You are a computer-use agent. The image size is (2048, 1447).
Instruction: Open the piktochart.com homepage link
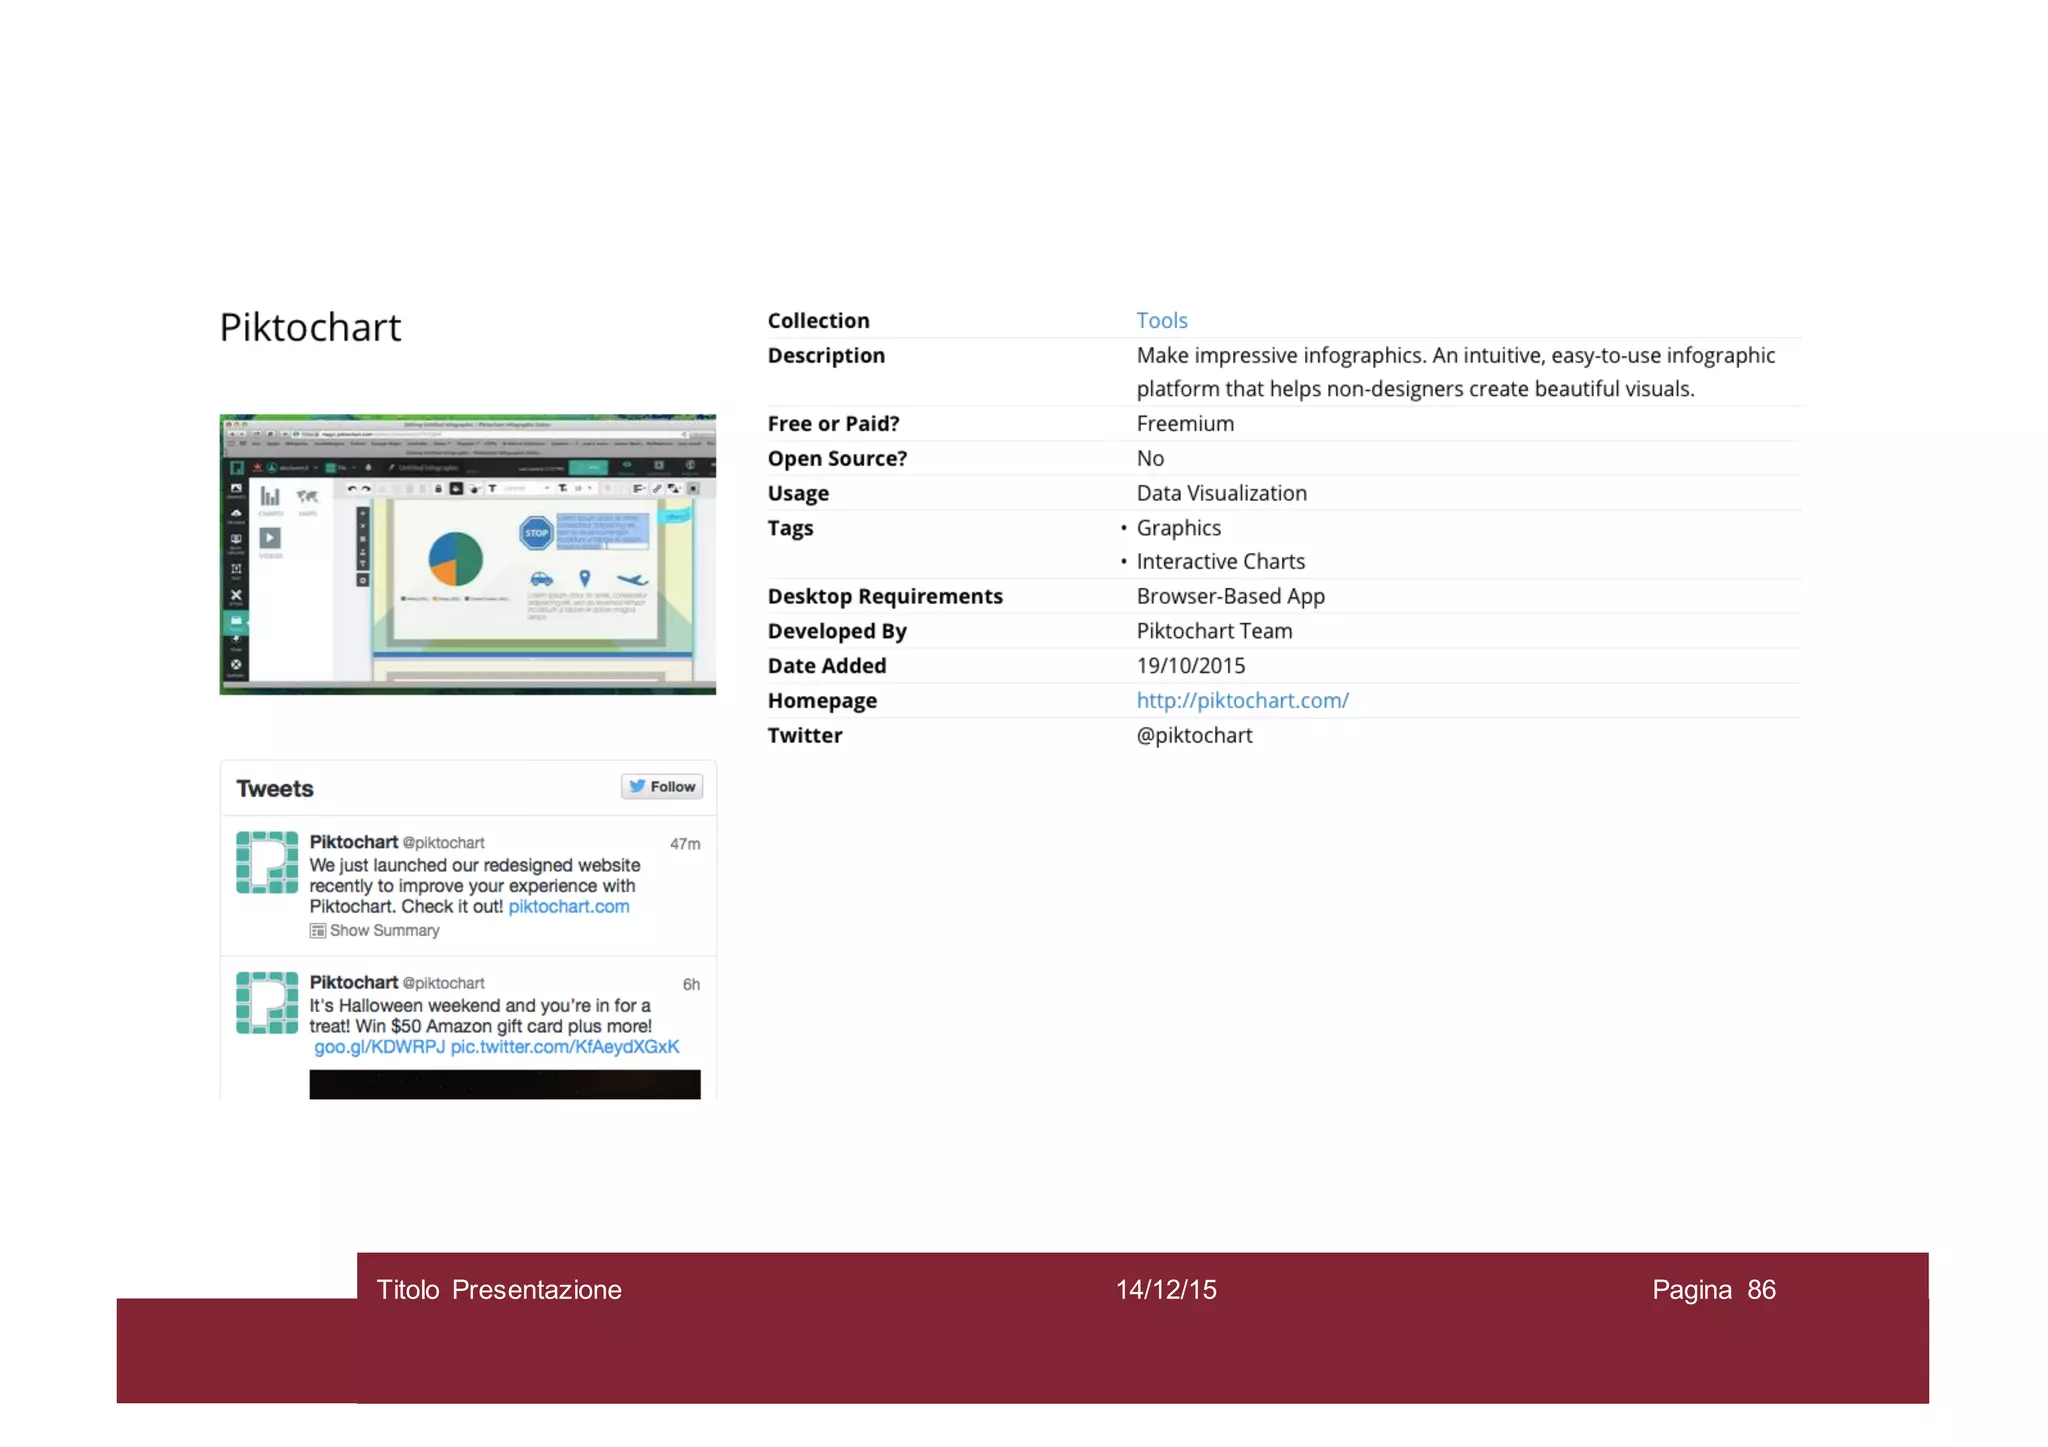click(1242, 701)
